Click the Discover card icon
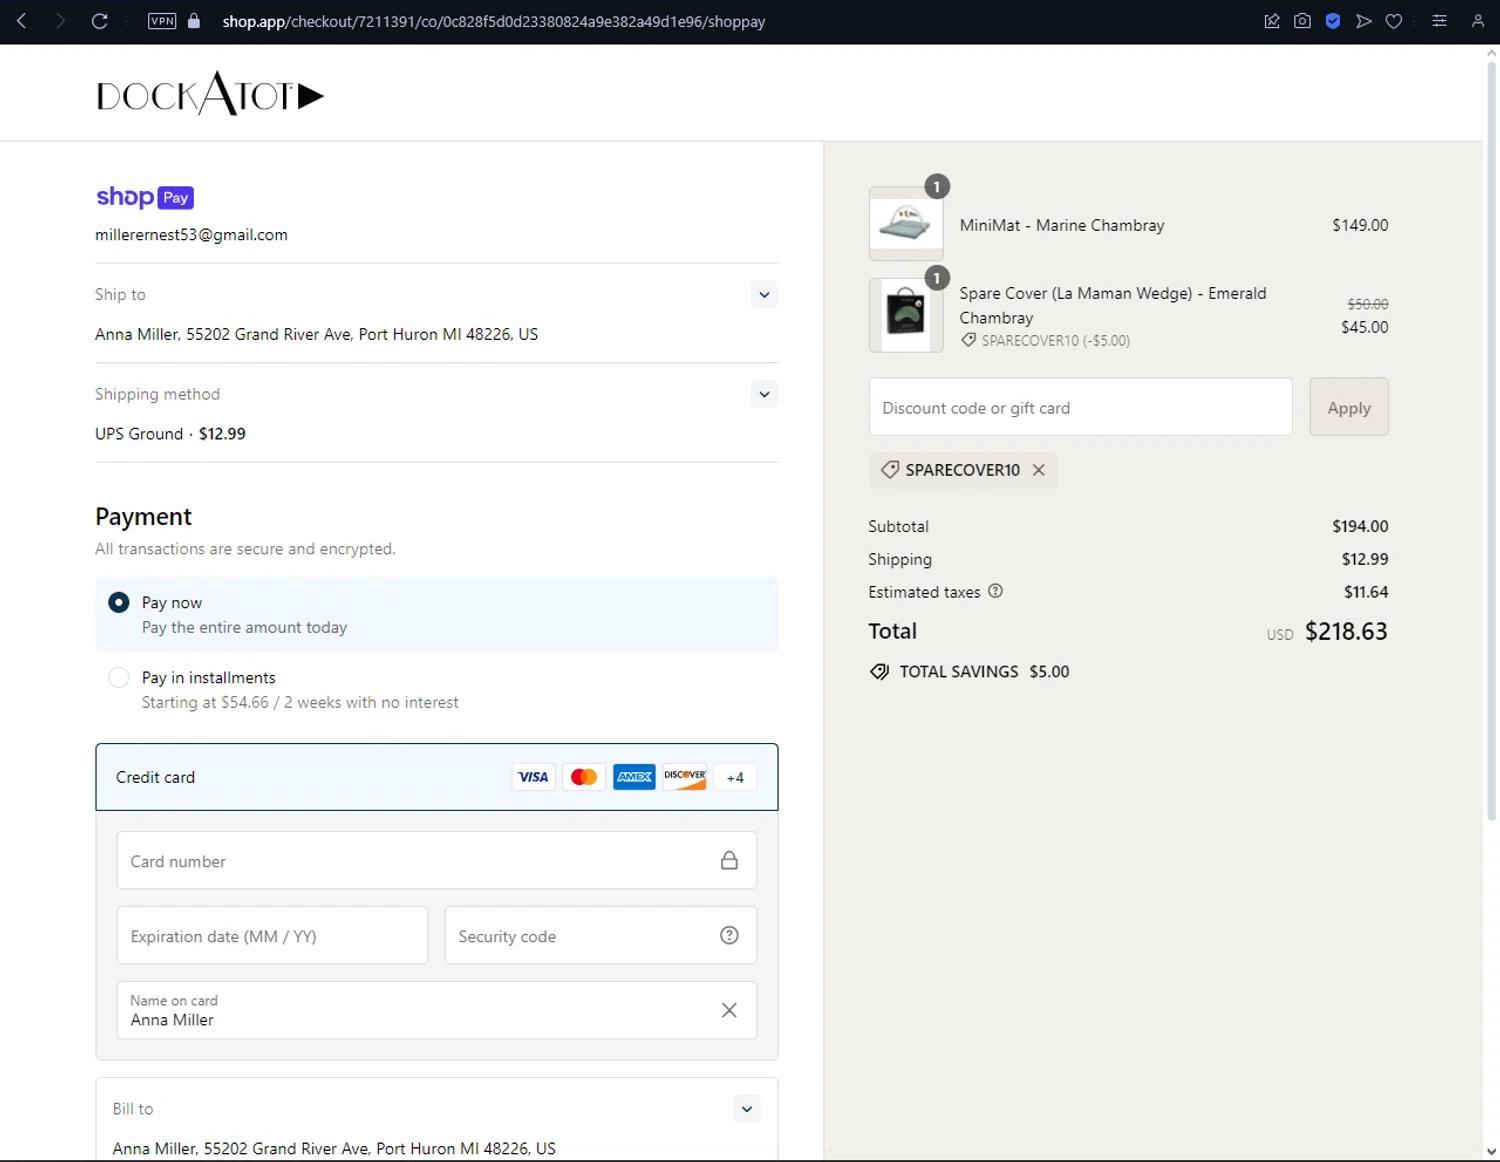 click(x=685, y=777)
